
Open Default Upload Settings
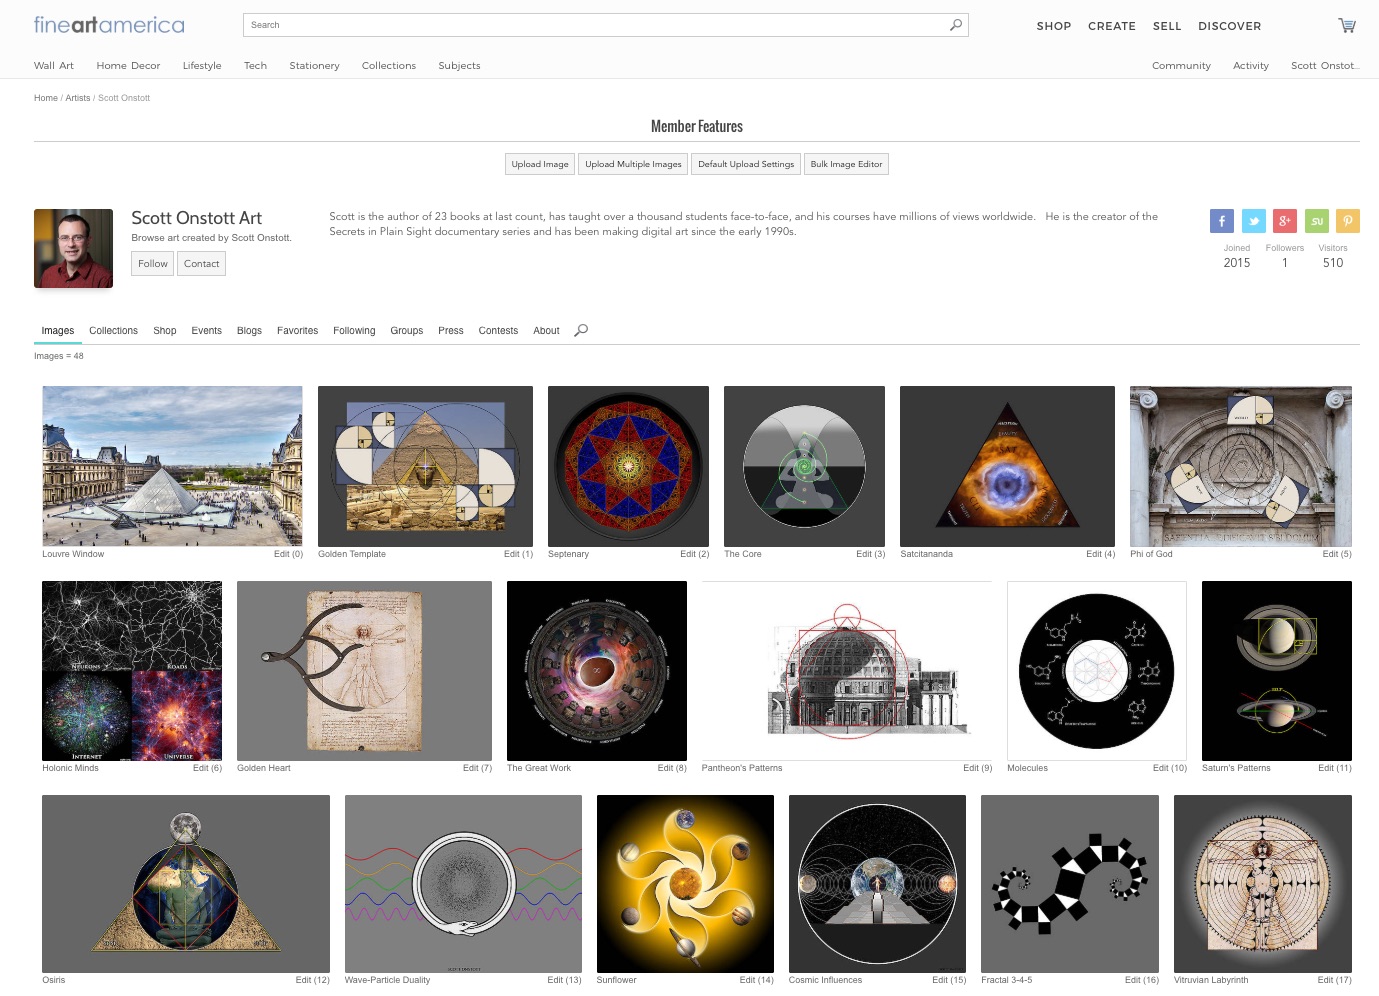coord(746,164)
